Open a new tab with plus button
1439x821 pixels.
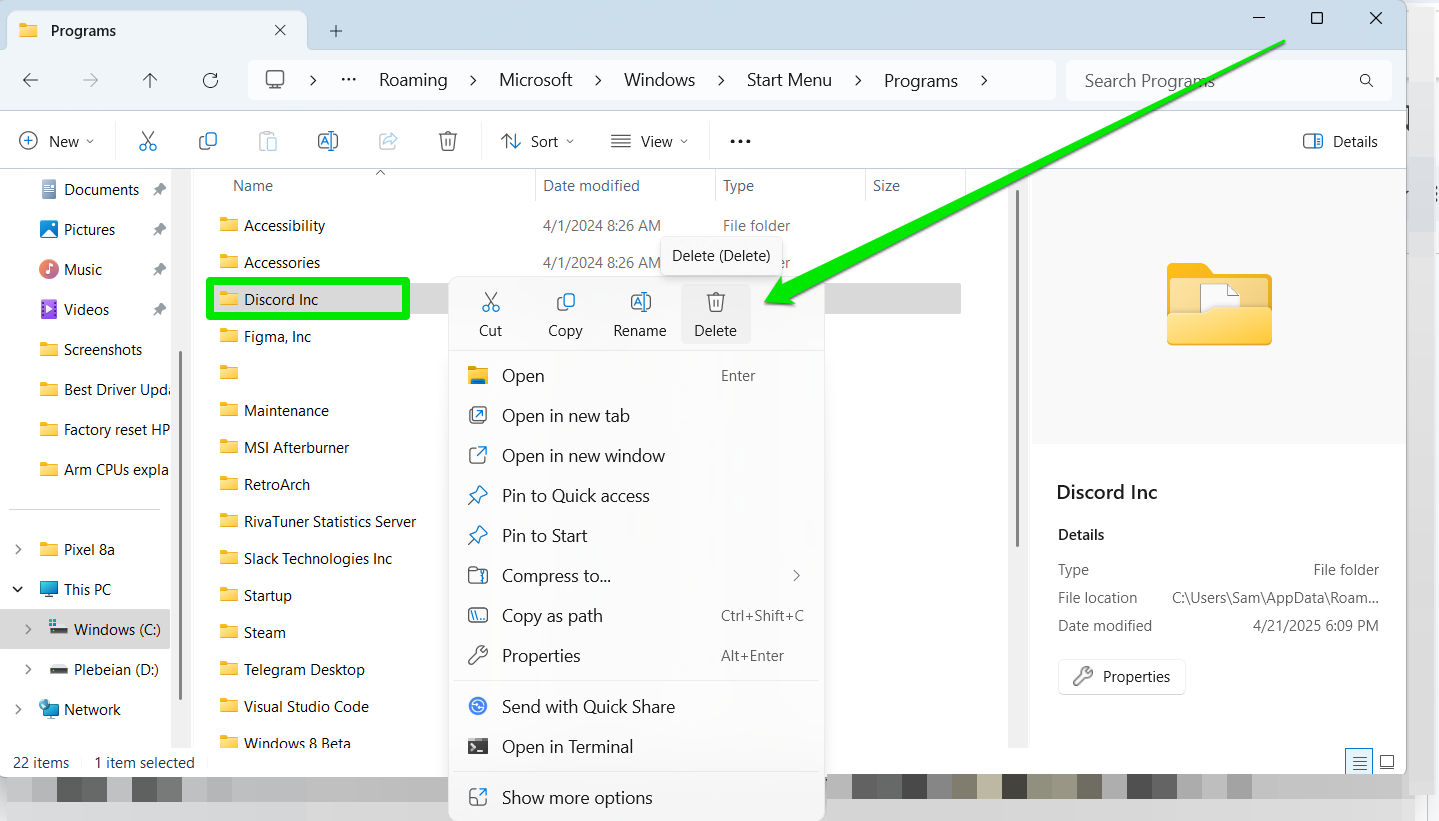click(336, 31)
